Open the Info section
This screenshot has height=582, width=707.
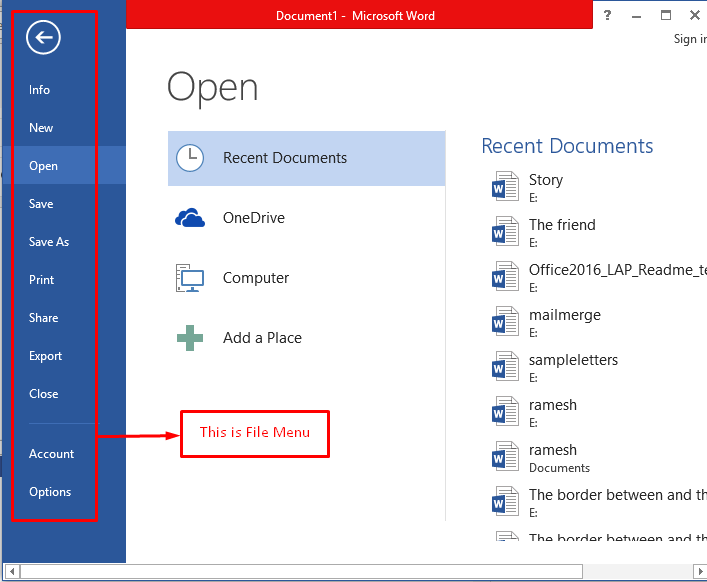[39, 90]
